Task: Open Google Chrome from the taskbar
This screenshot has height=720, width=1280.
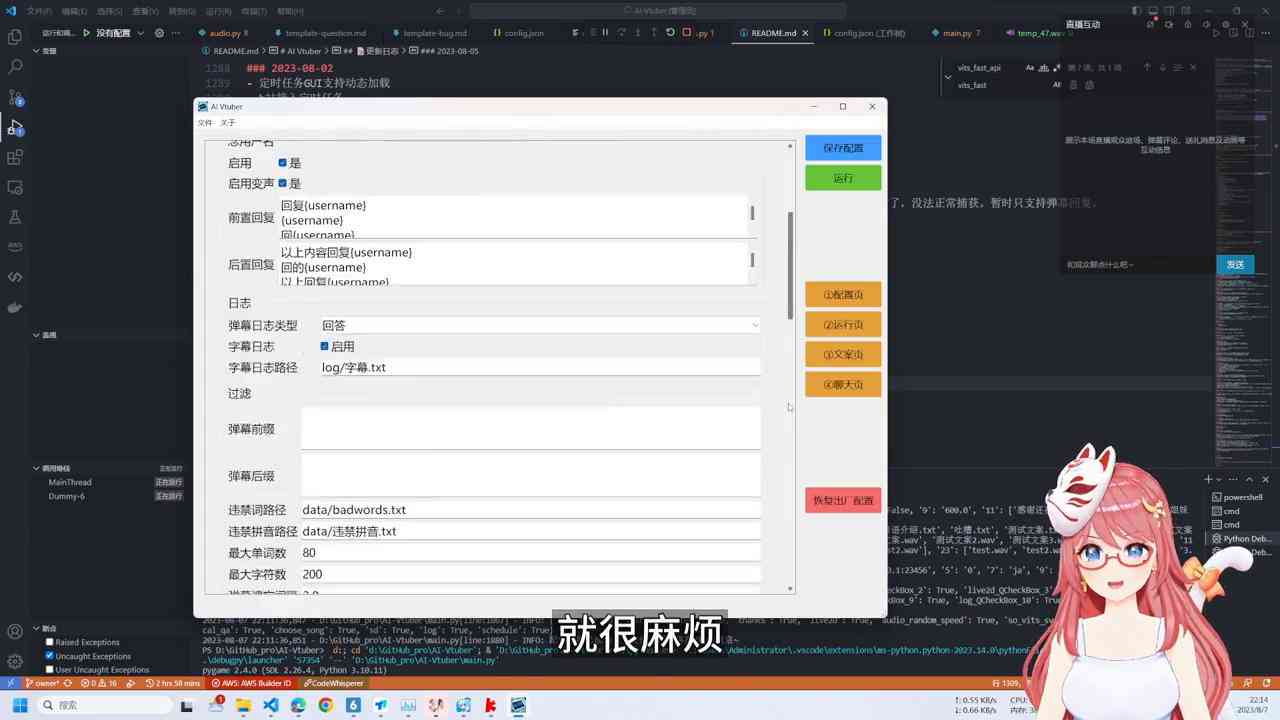Action: pyautogui.click(x=325, y=705)
